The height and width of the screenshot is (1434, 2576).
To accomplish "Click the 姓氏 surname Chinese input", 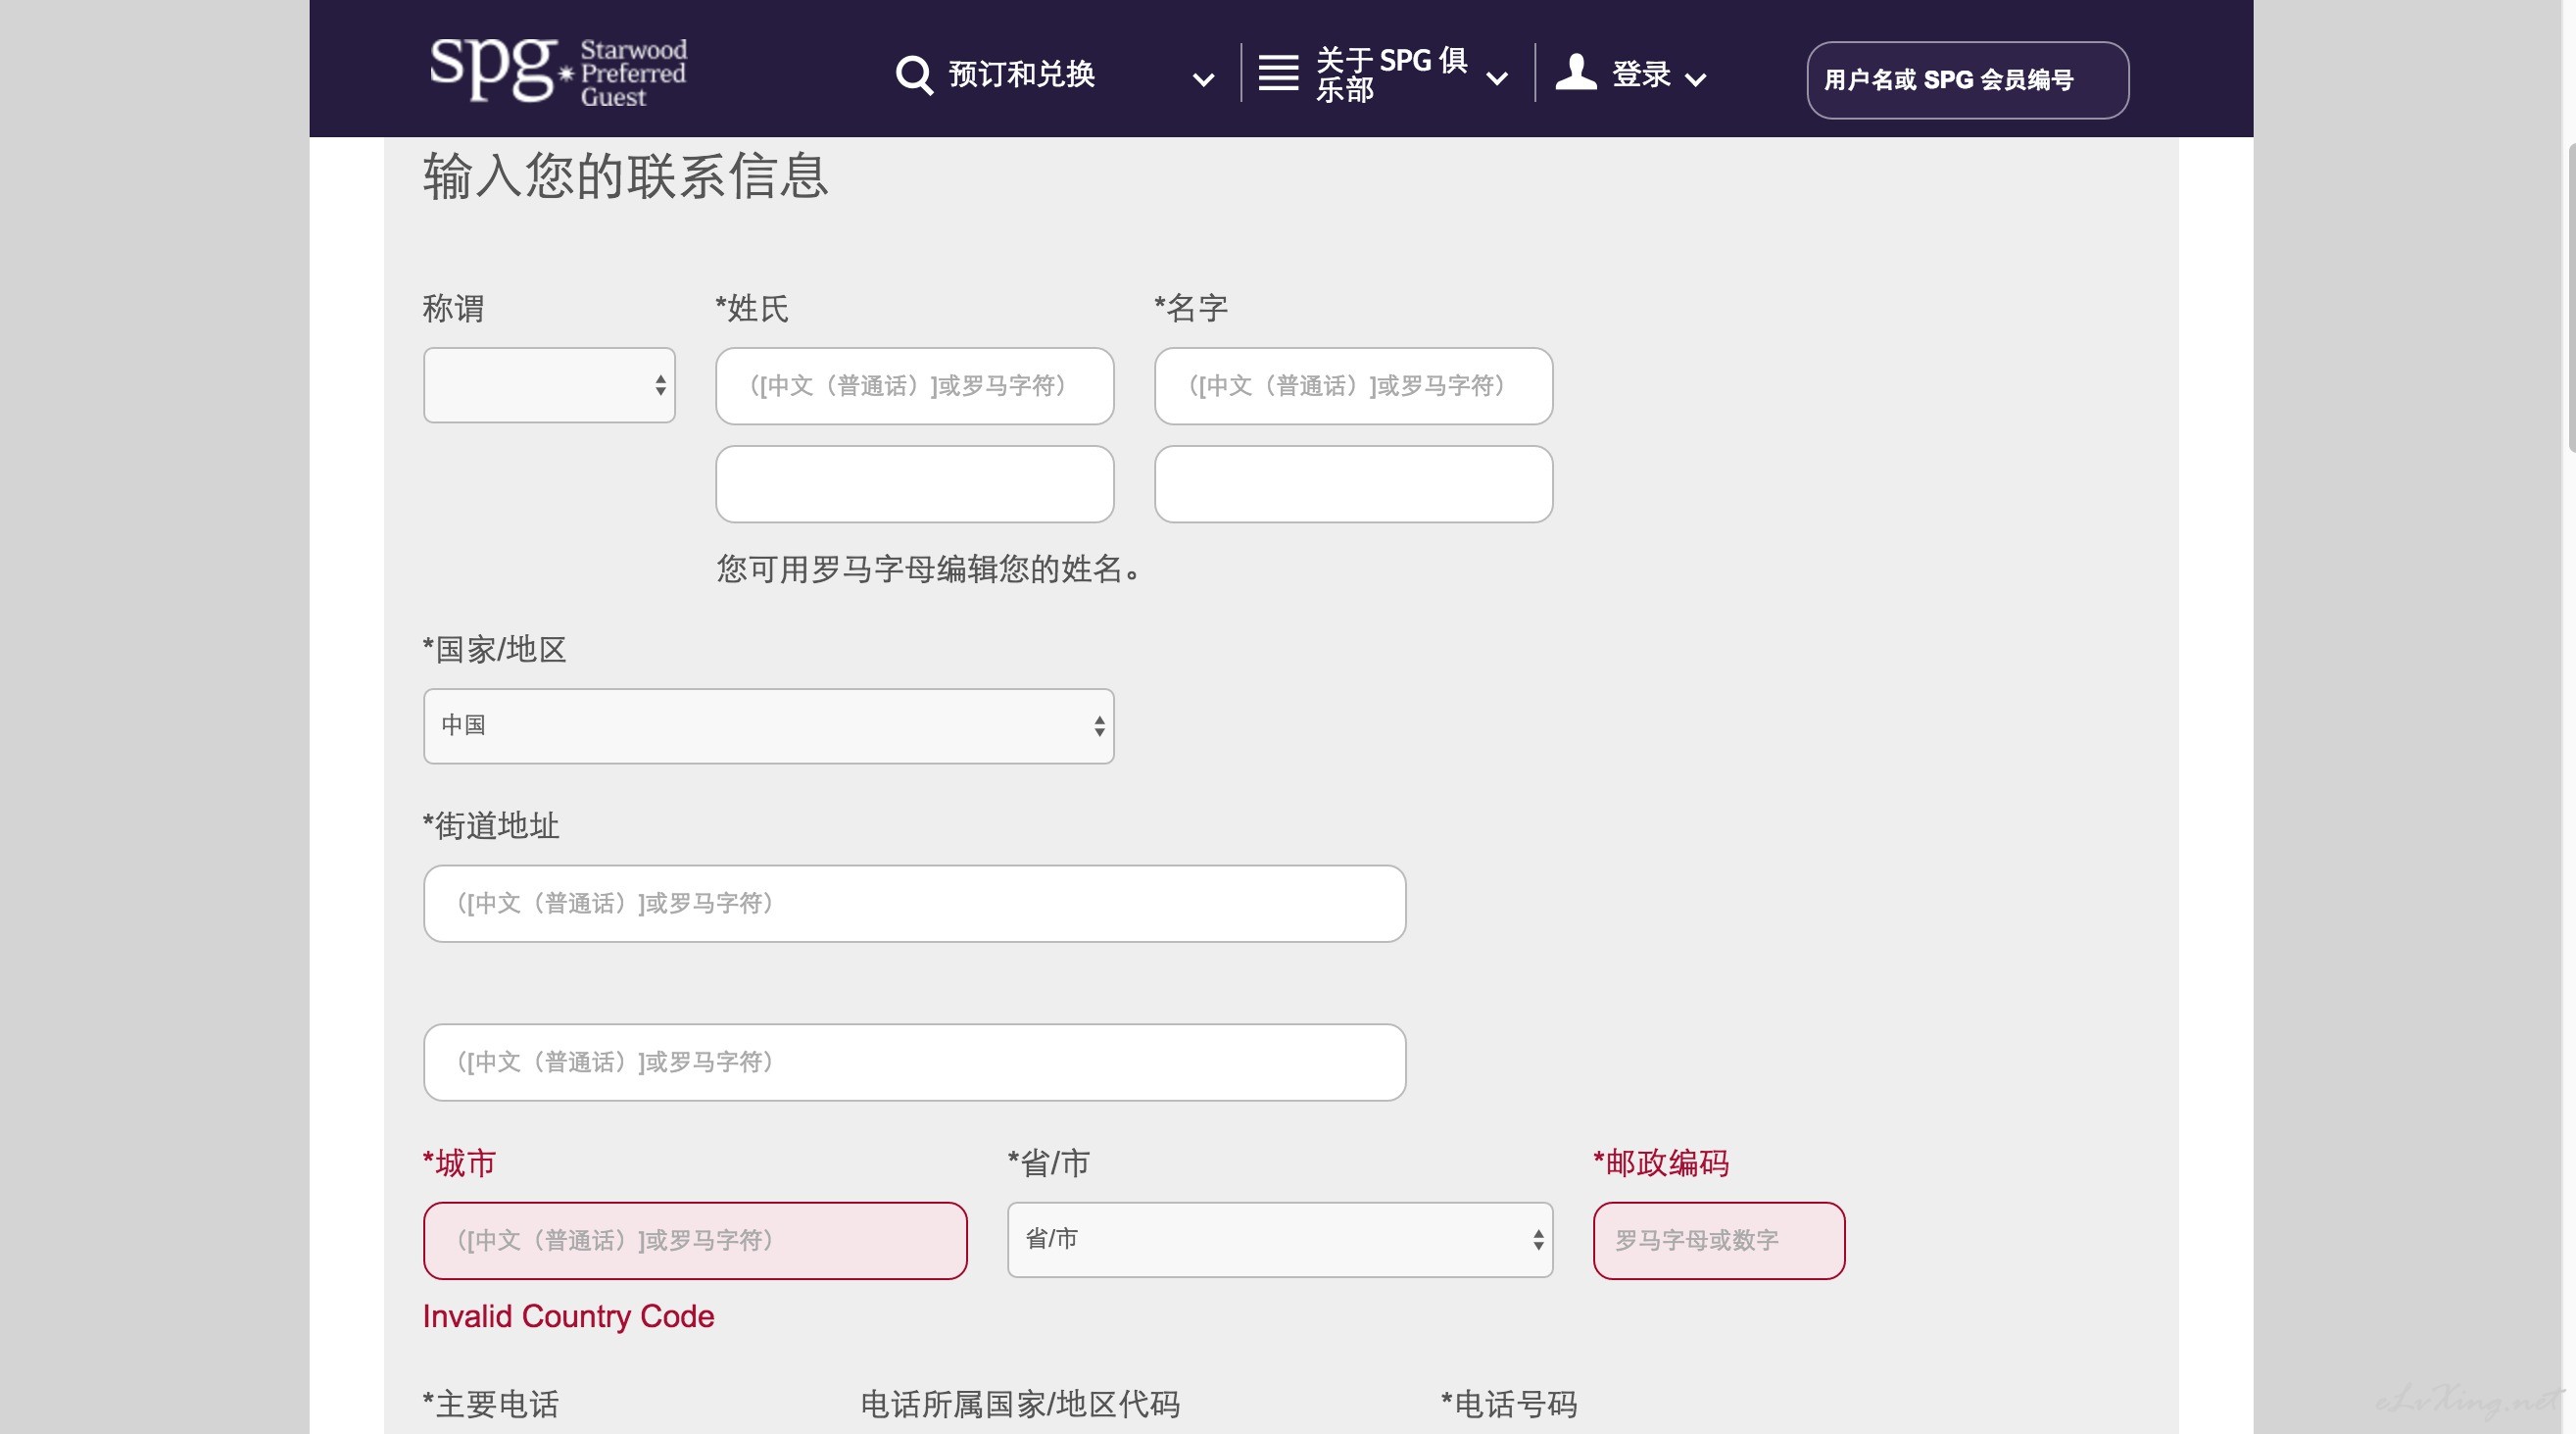I will point(914,386).
